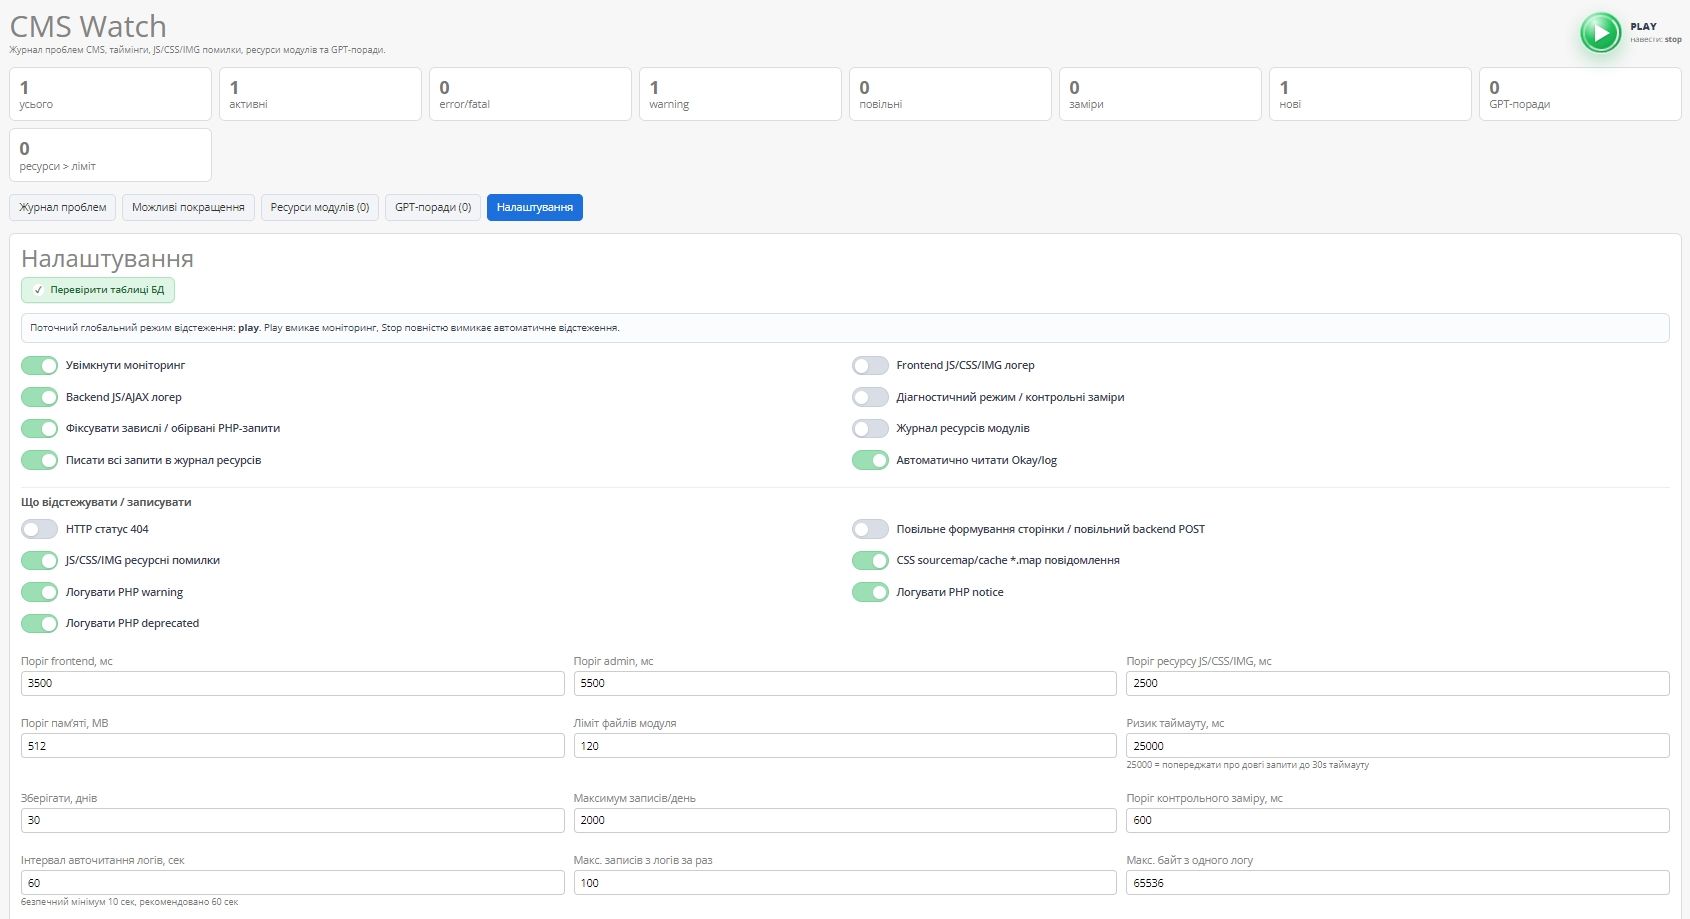Viewport: 1690px width, 919px height.
Task: Click the Зберігати, днів input field
Action: coord(292,820)
